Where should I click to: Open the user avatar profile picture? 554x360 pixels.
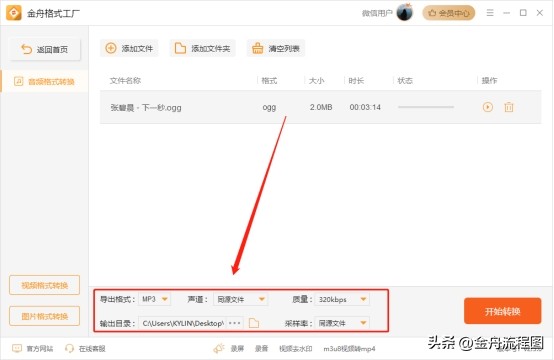[x=405, y=13]
